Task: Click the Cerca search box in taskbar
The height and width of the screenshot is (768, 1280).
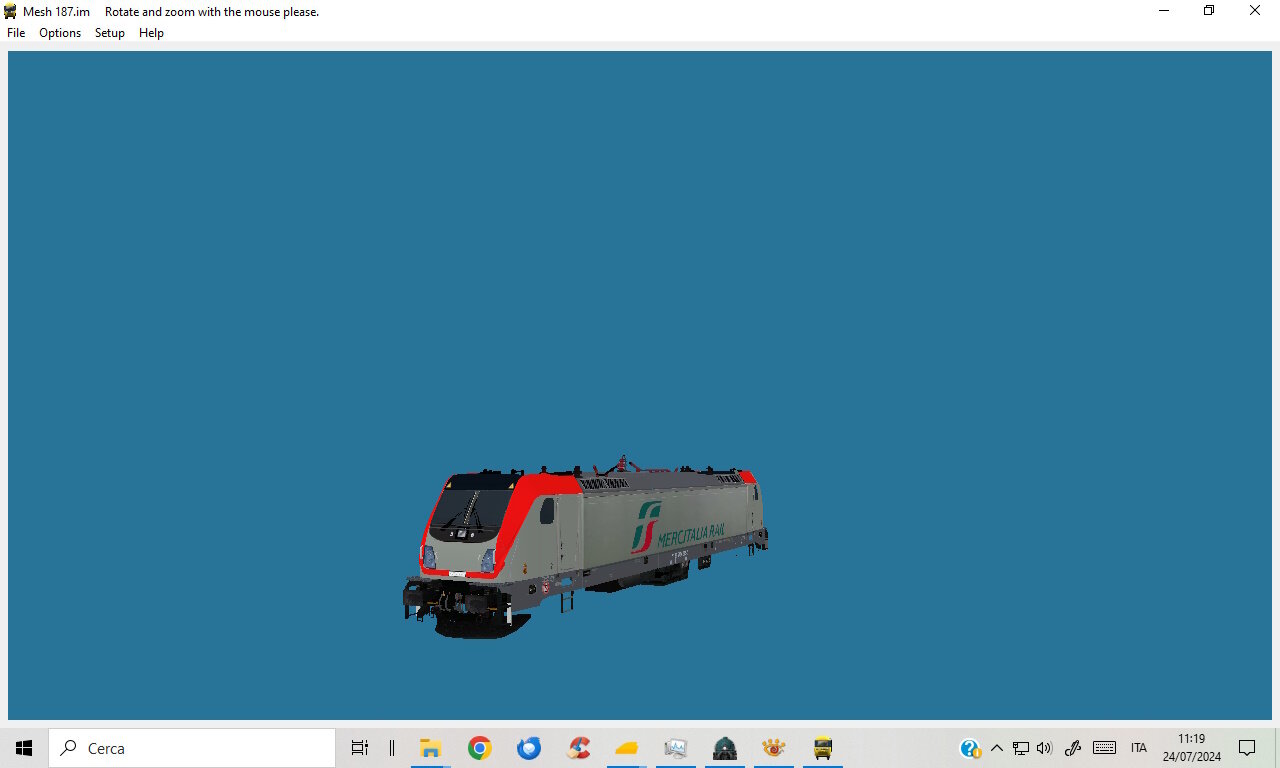Action: click(x=192, y=748)
